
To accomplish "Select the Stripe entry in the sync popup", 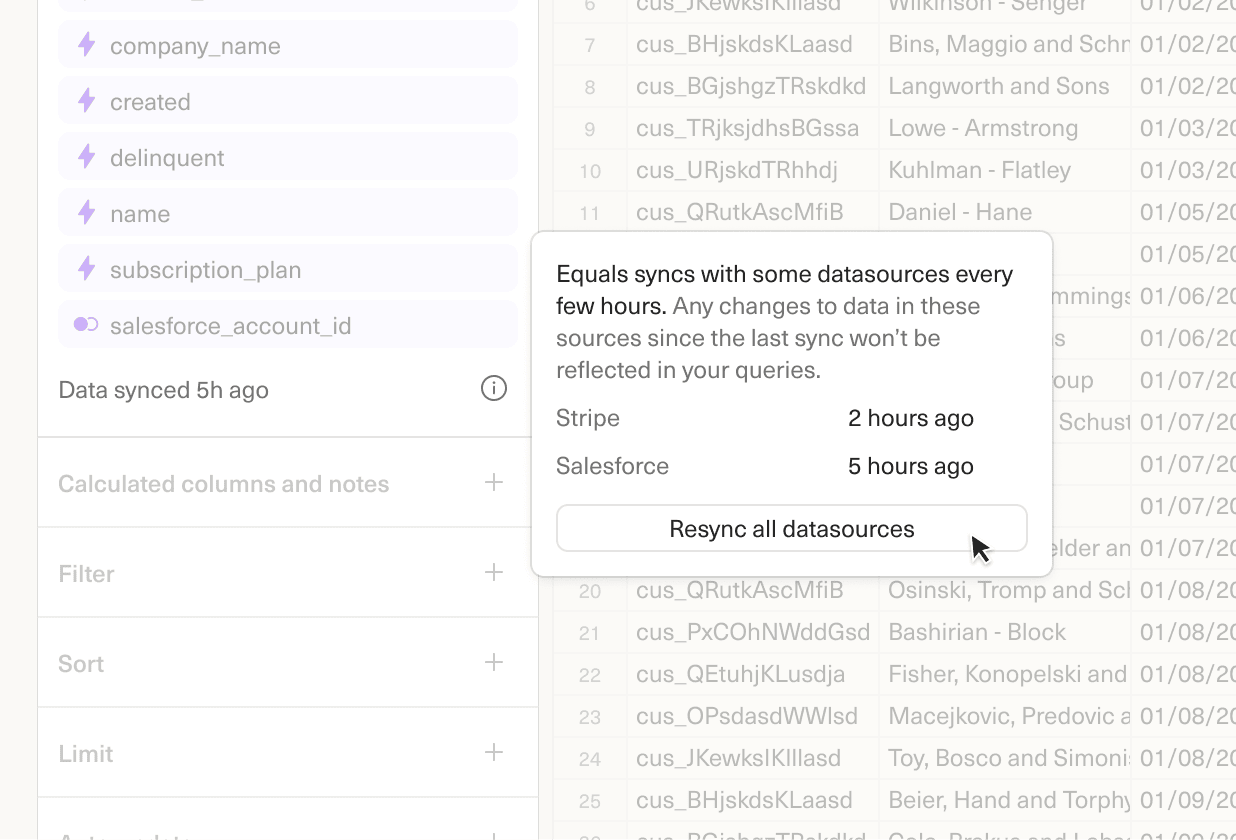I will [587, 418].
